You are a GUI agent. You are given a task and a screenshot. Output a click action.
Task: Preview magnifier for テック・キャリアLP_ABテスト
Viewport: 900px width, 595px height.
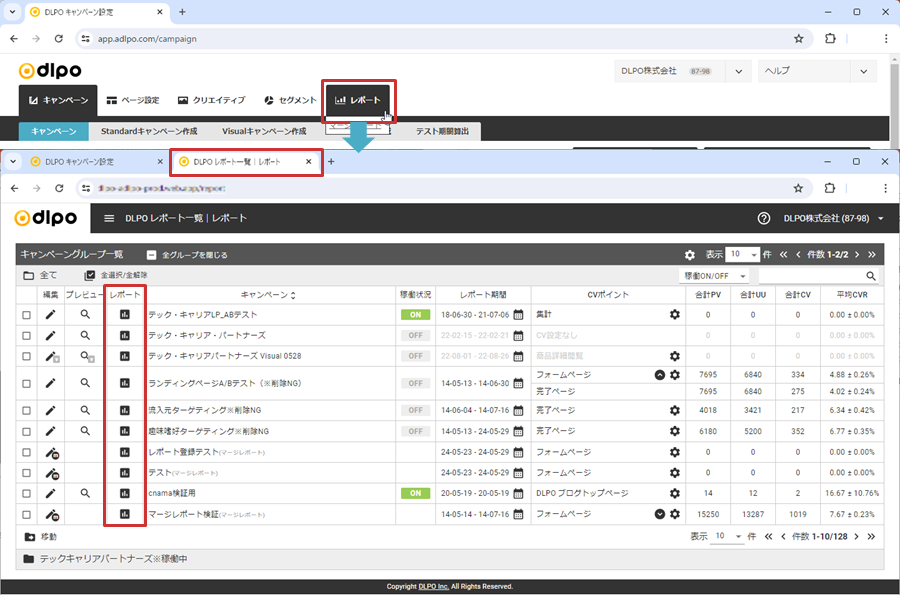pyautogui.click(x=85, y=314)
